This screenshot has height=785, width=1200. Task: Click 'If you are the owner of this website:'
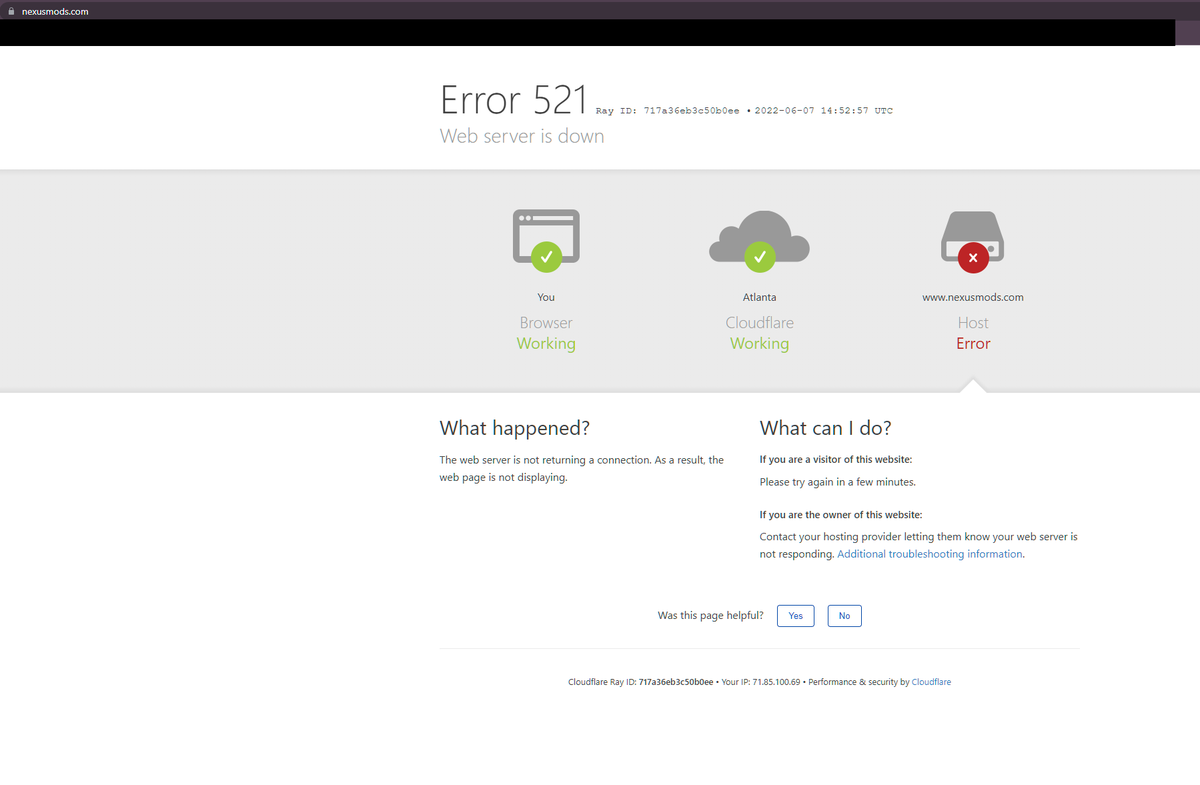[841, 515]
